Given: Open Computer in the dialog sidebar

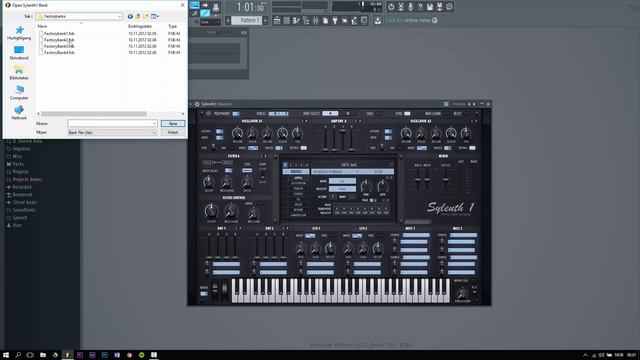Looking at the screenshot, I should 19,93.
